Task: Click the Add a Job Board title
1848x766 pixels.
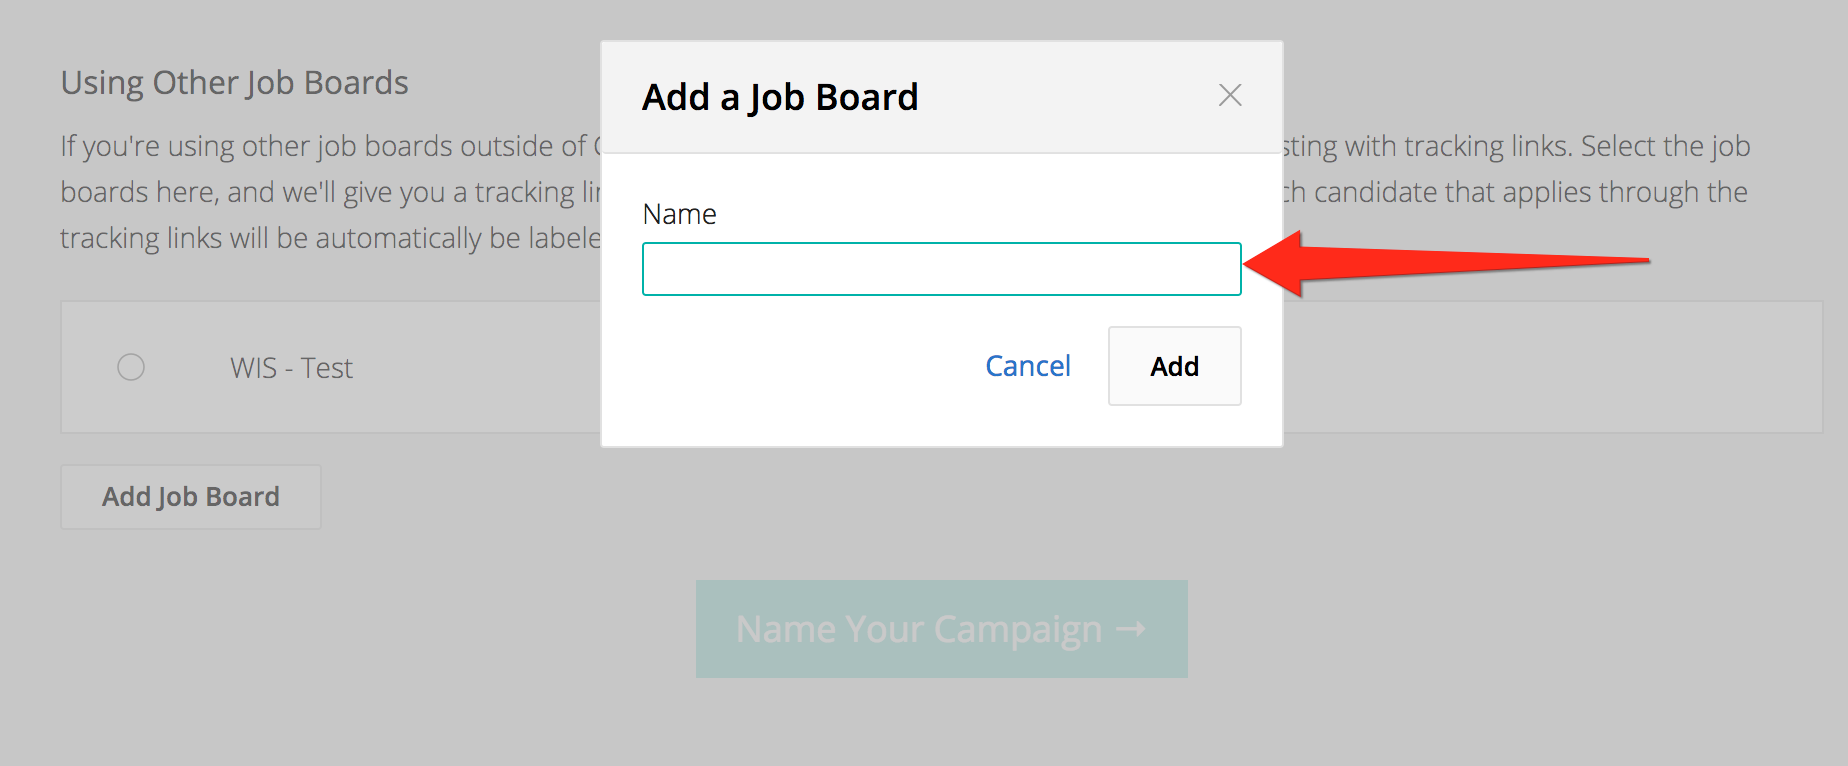Action: point(780,97)
